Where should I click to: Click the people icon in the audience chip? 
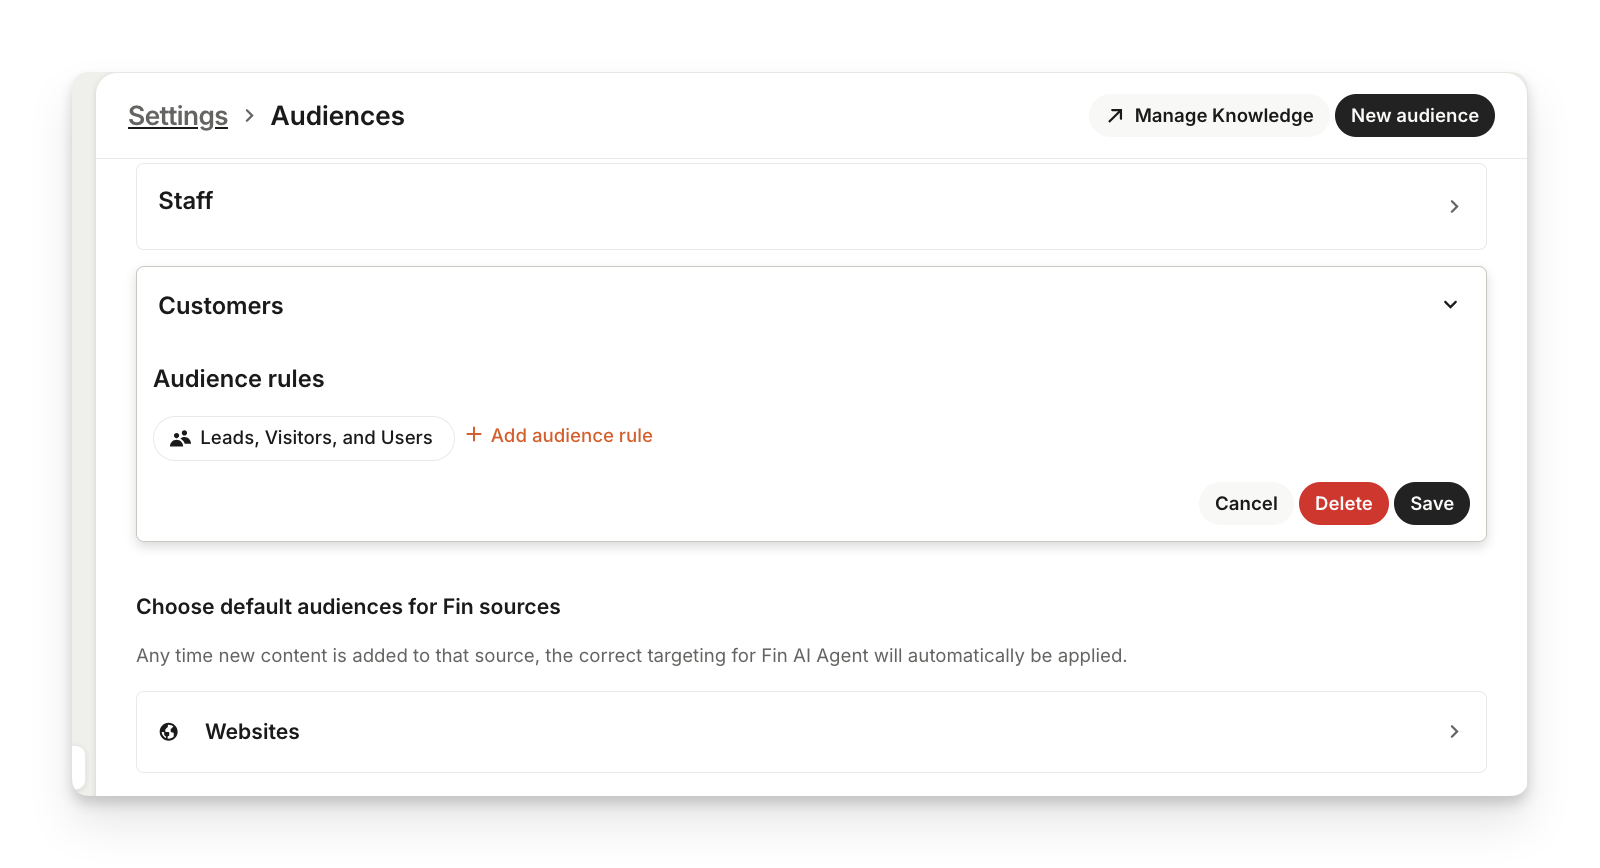(x=180, y=438)
